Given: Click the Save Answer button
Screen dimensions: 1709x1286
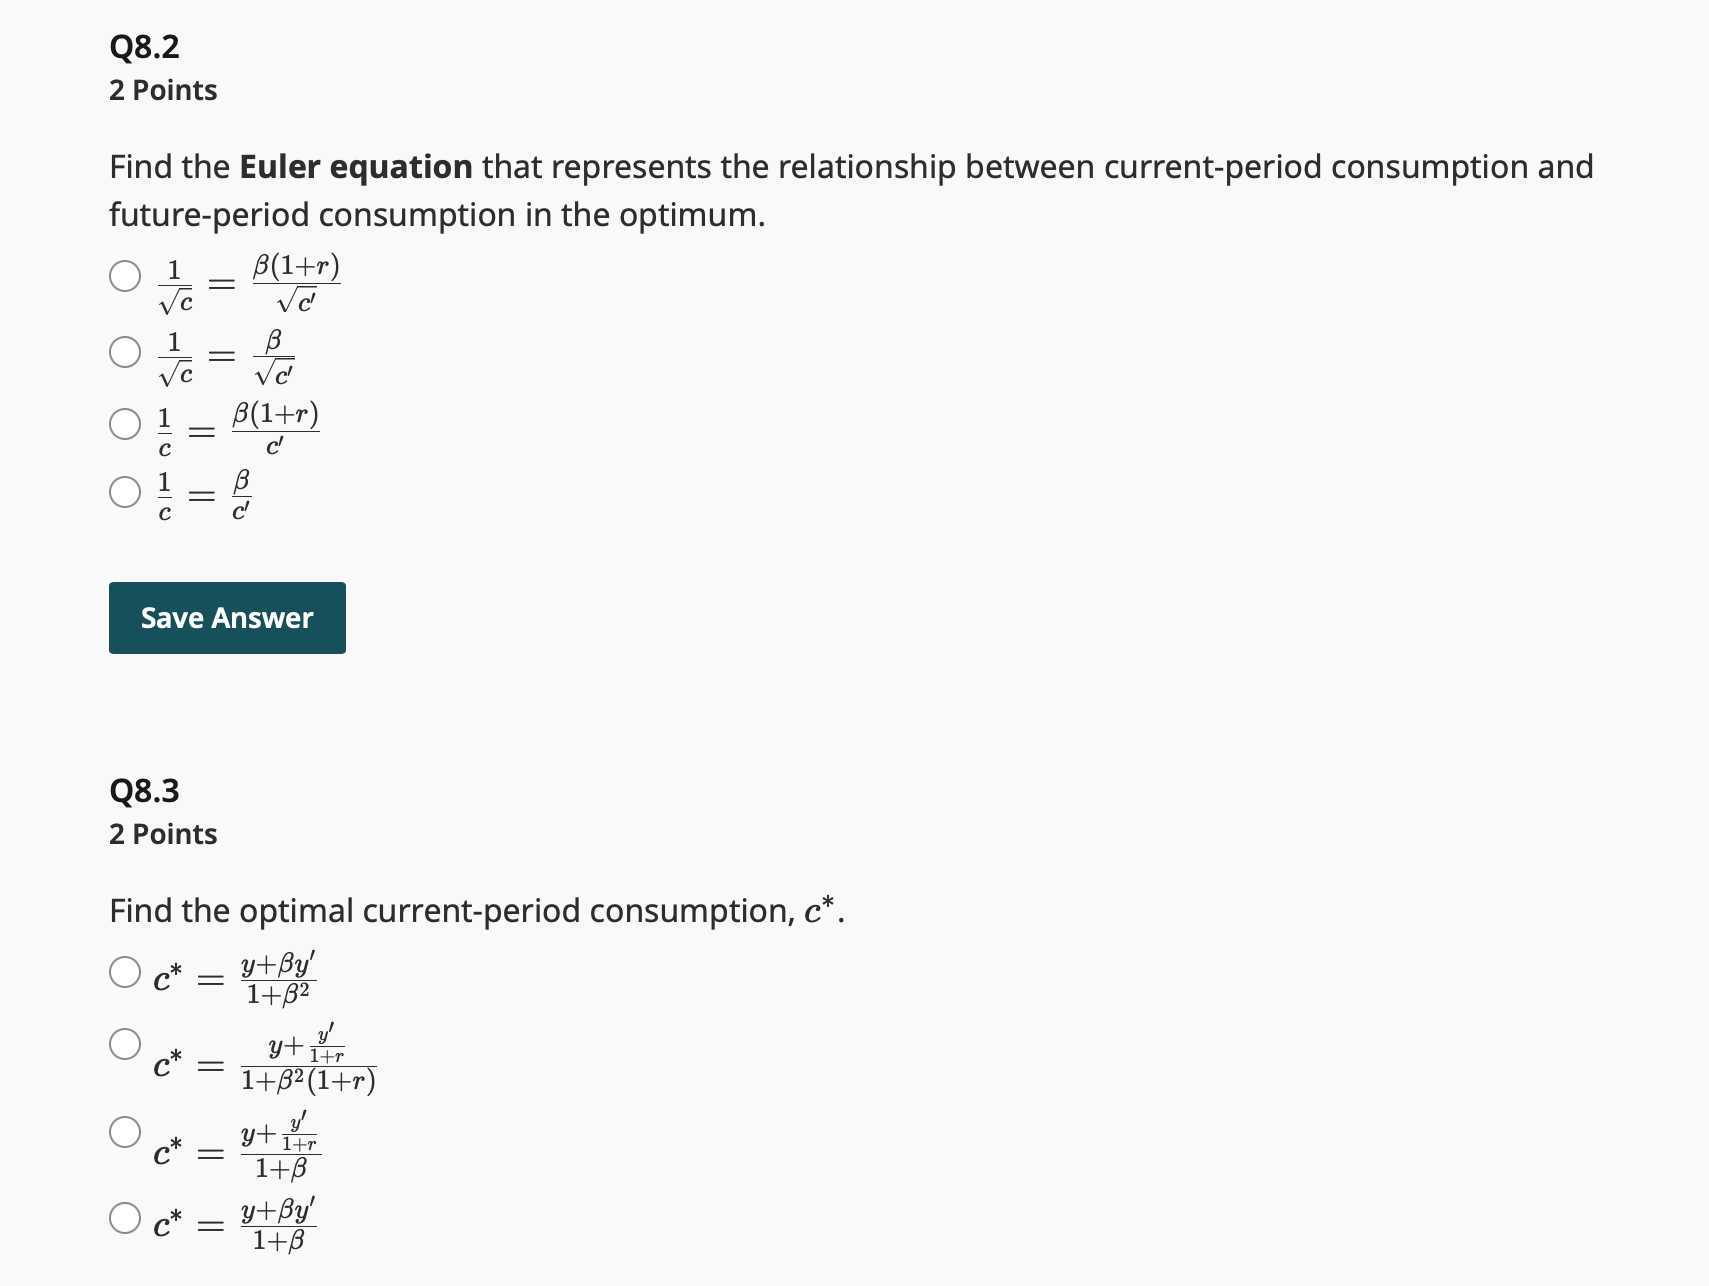Looking at the screenshot, I should click(227, 618).
